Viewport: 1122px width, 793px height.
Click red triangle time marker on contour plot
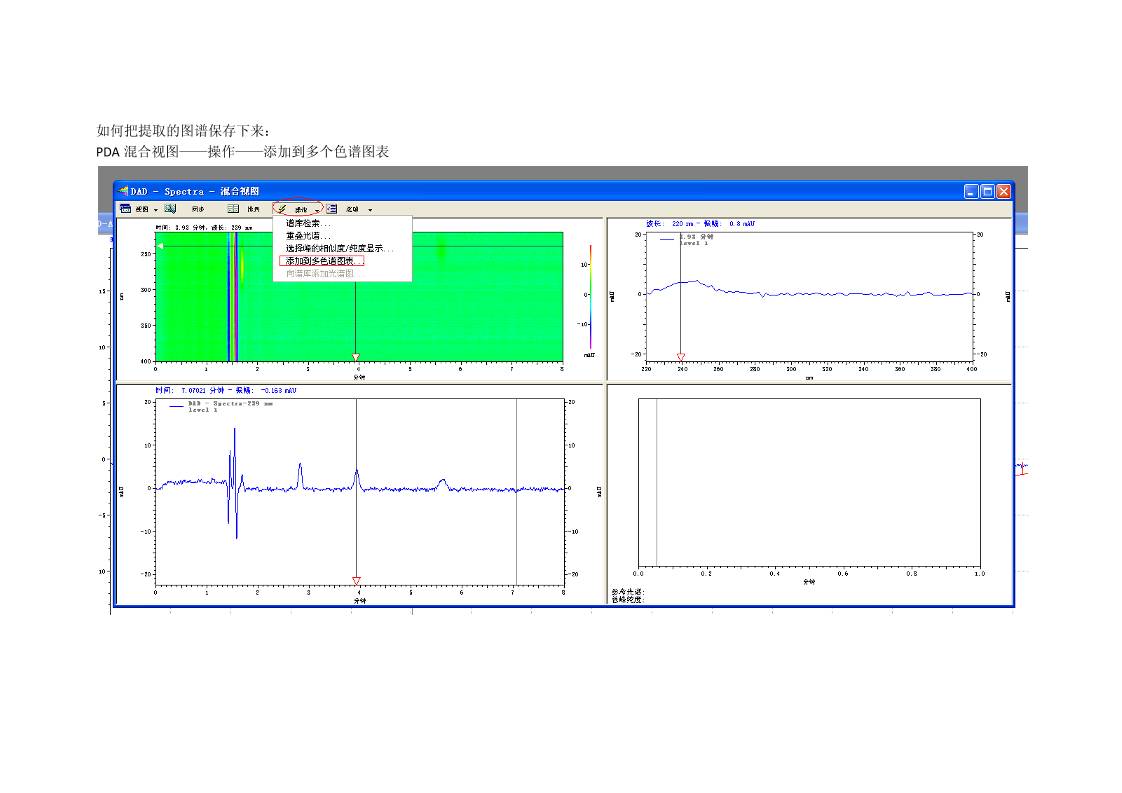point(355,357)
